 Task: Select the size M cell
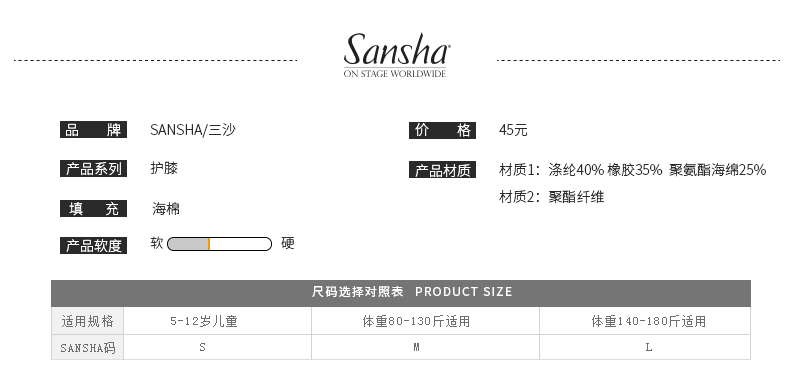425,347
